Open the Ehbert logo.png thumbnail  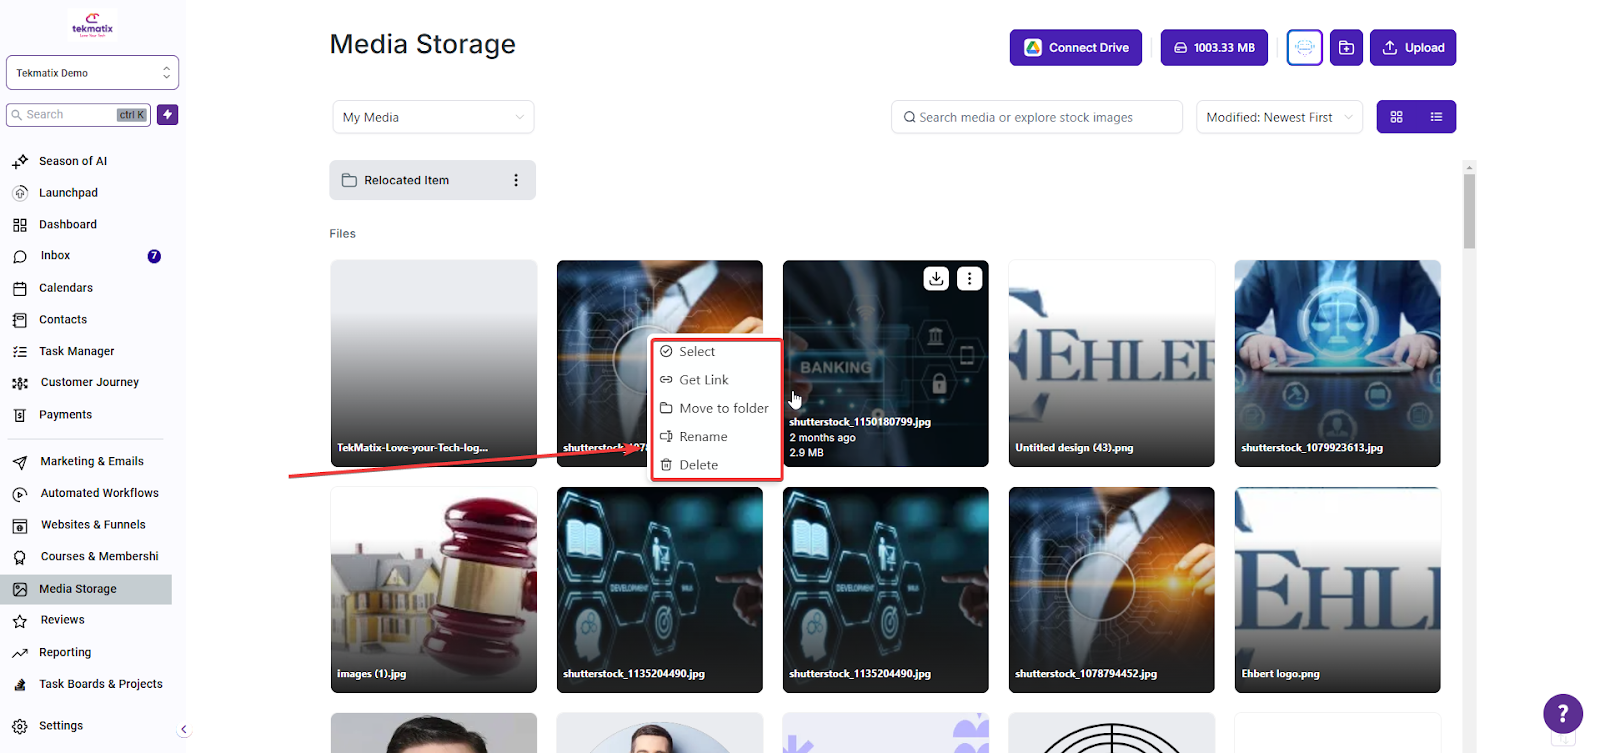(x=1338, y=590)
